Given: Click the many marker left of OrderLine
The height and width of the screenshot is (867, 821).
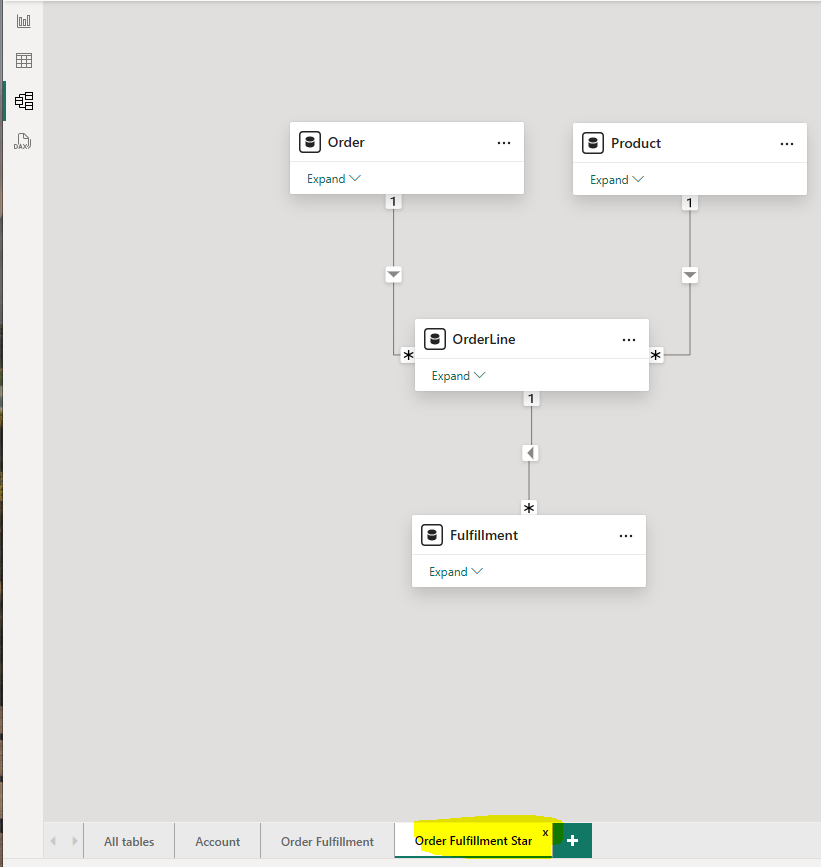Looking at the screenshot, I should (408, 356).
